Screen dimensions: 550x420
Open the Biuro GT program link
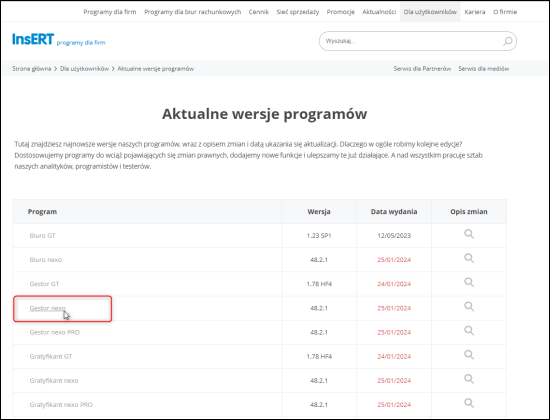pyautogui.click(x=42, y=236)
